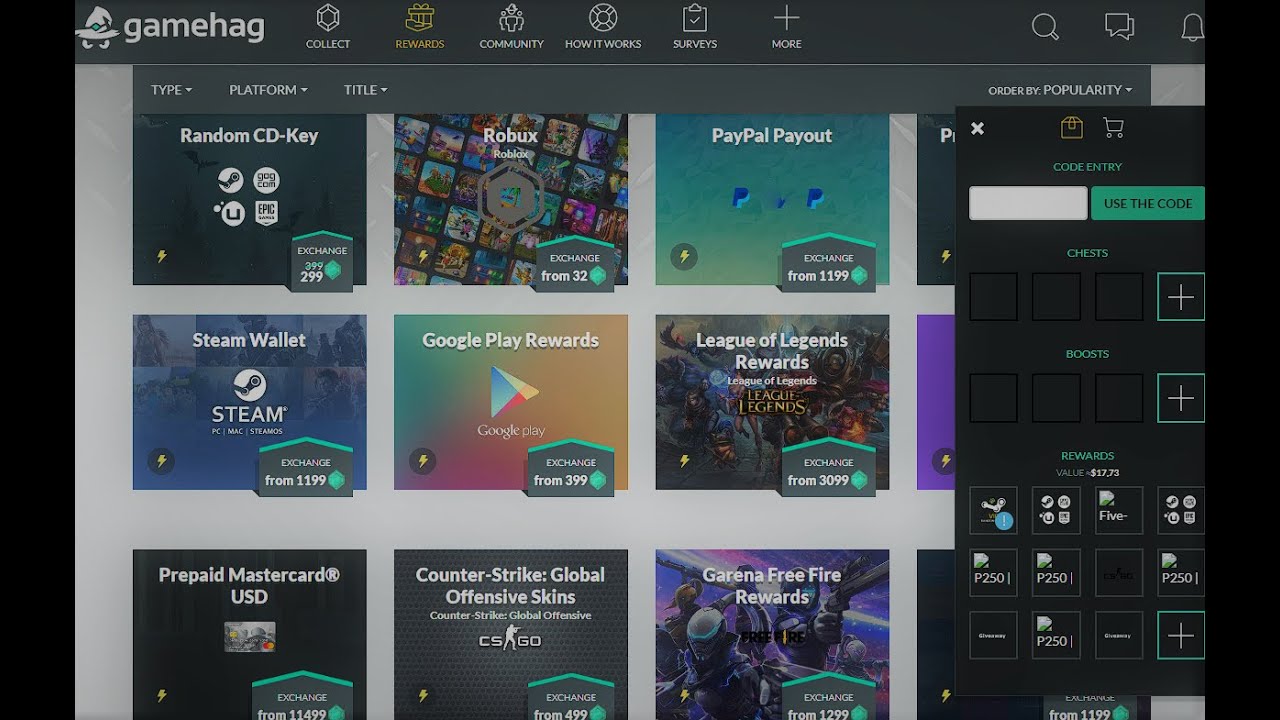Add a boost with the Boosts plus button
Screen dimensions: 1280x720
coord(1181,398)
